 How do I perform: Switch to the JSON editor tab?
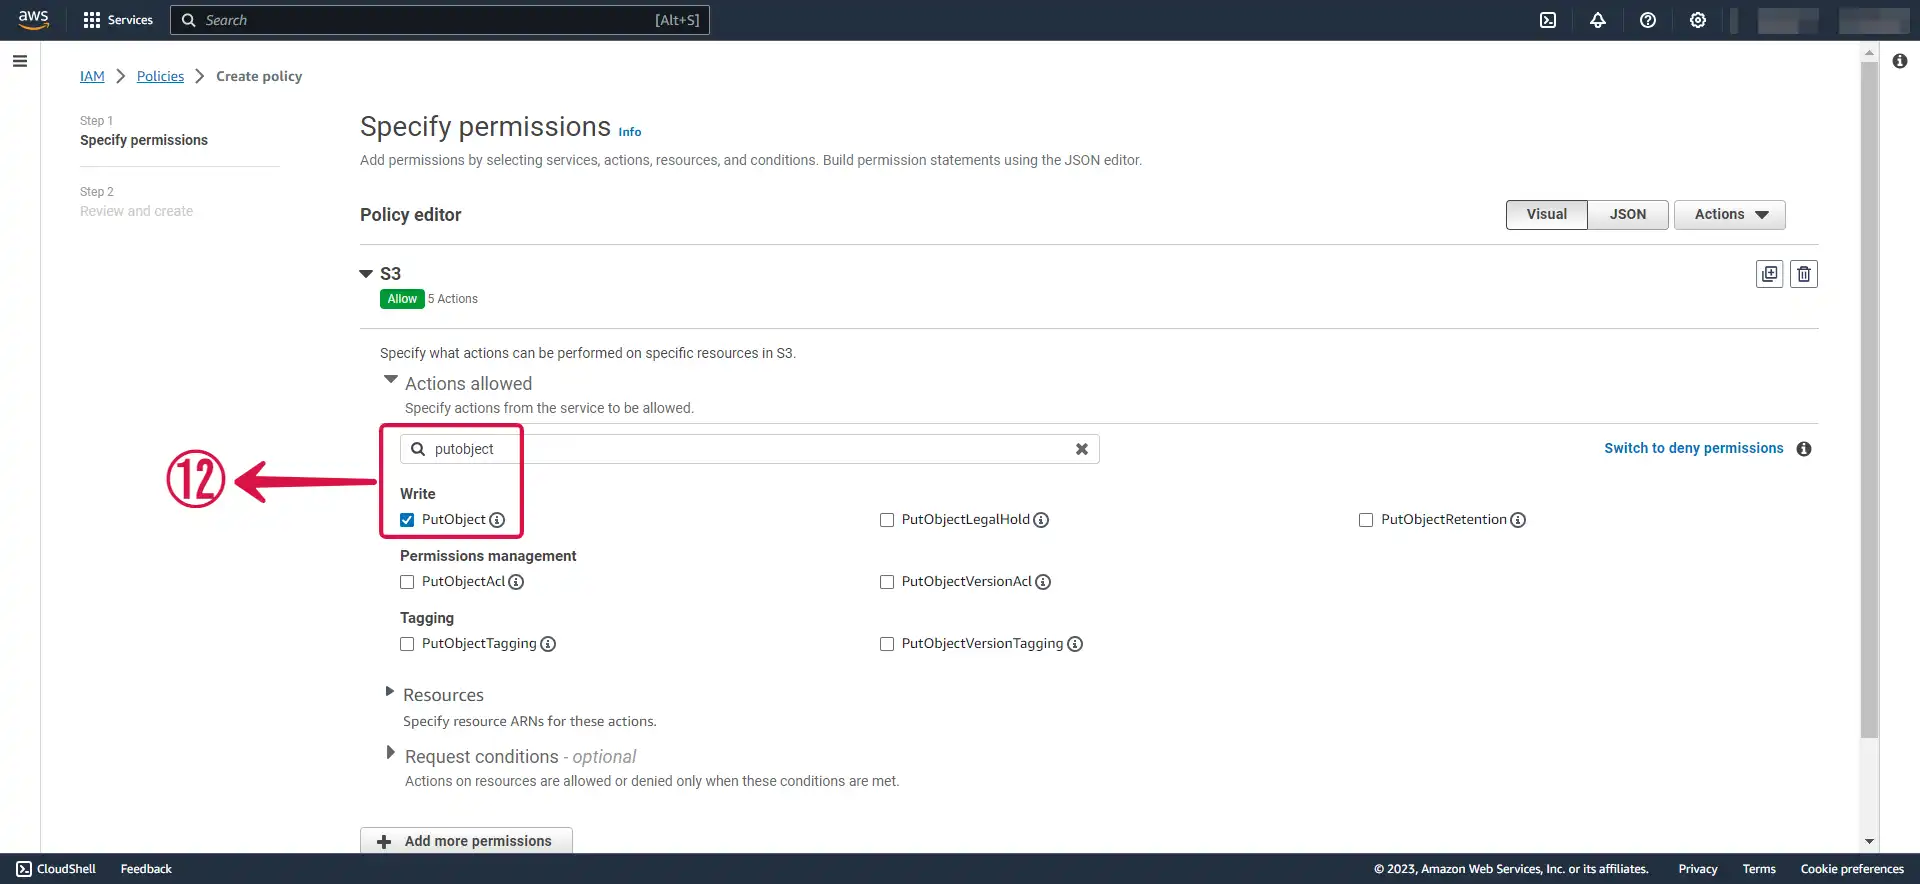[1628, 215]
